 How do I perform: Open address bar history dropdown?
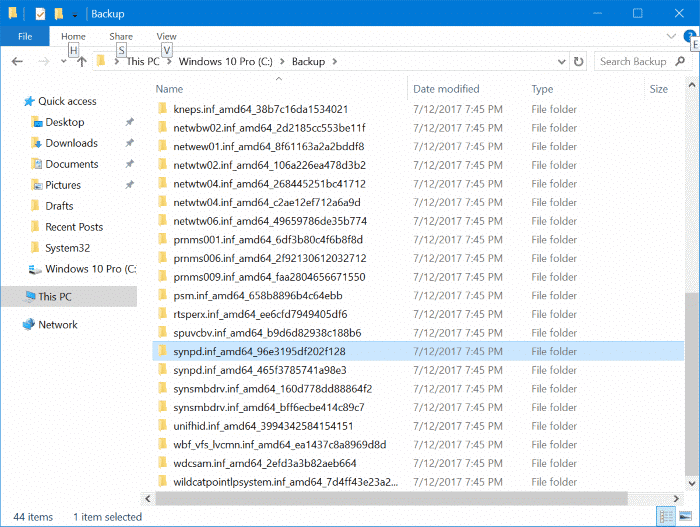pos(562,62)
